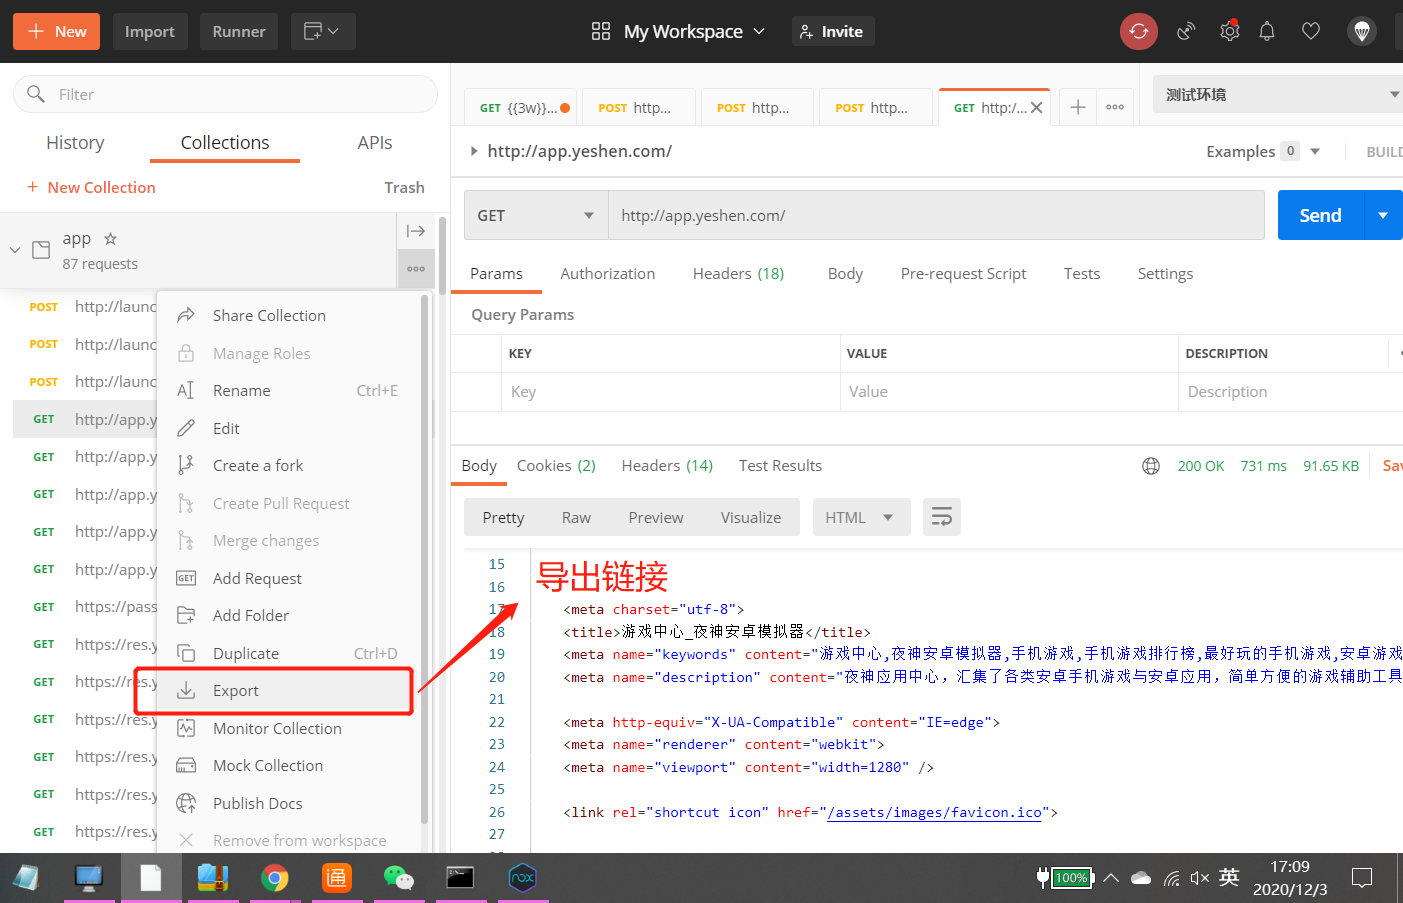Image resolution: width=1403 pixels, height=903 pixels.
Task: Open WeChat from the taskbar
Action: pyautogui.click(x=399, y=878)
